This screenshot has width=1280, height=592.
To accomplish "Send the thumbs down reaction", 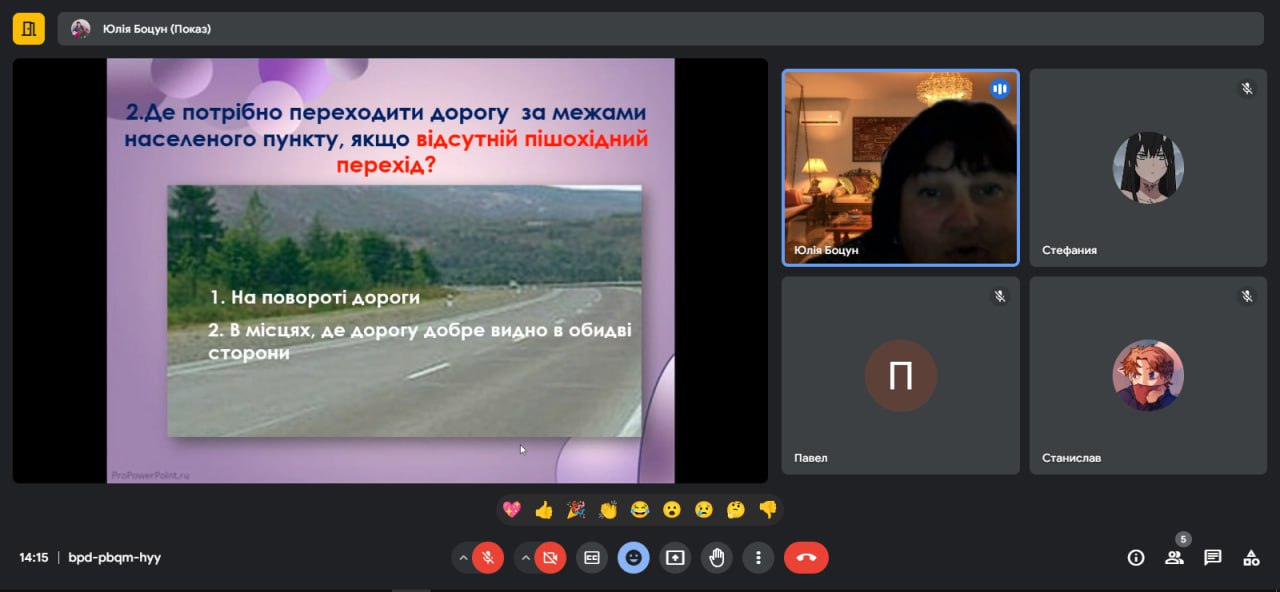I will pos(768,510).
